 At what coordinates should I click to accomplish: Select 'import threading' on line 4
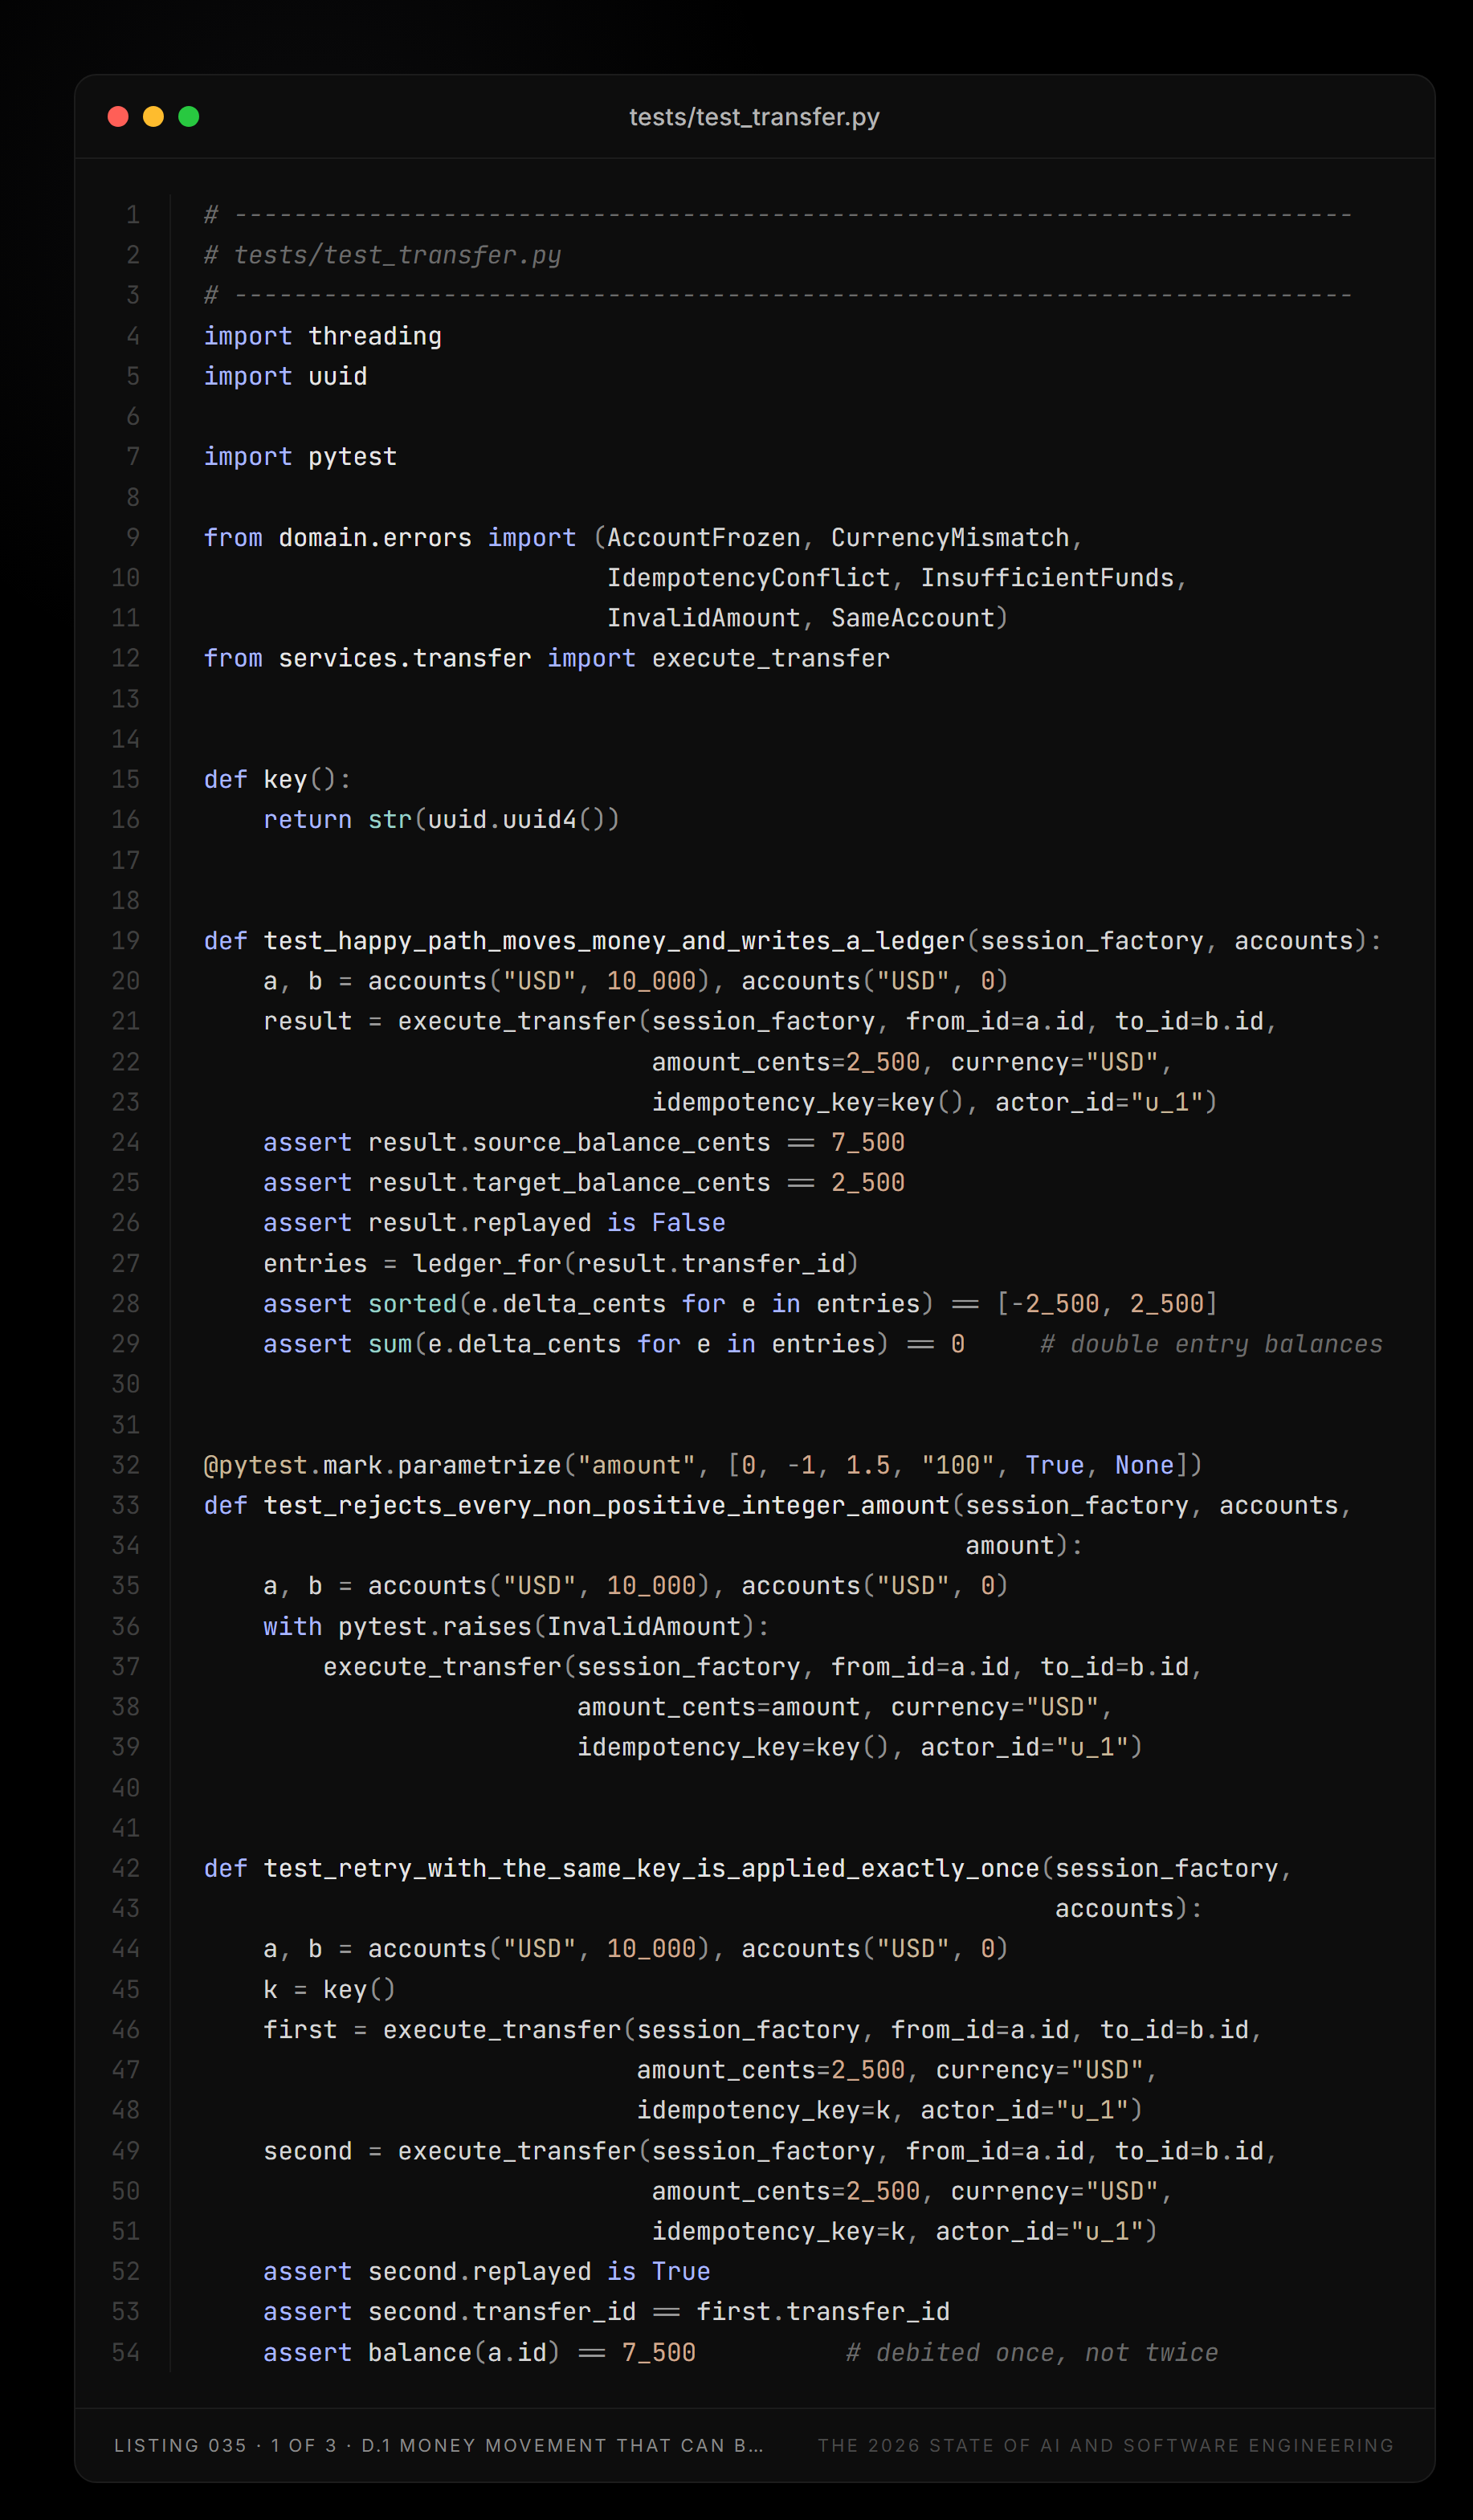point(322,336)
